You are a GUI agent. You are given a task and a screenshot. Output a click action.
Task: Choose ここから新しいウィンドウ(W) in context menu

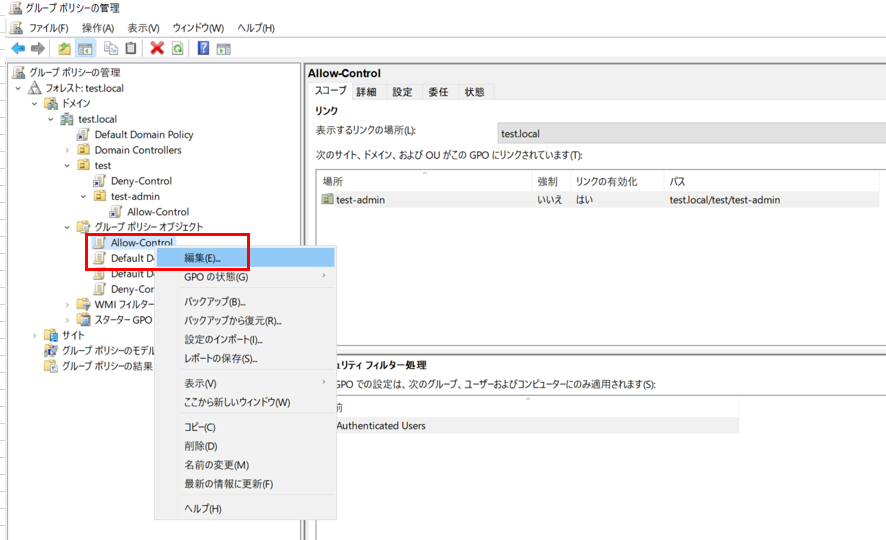[x=245, y=402]
